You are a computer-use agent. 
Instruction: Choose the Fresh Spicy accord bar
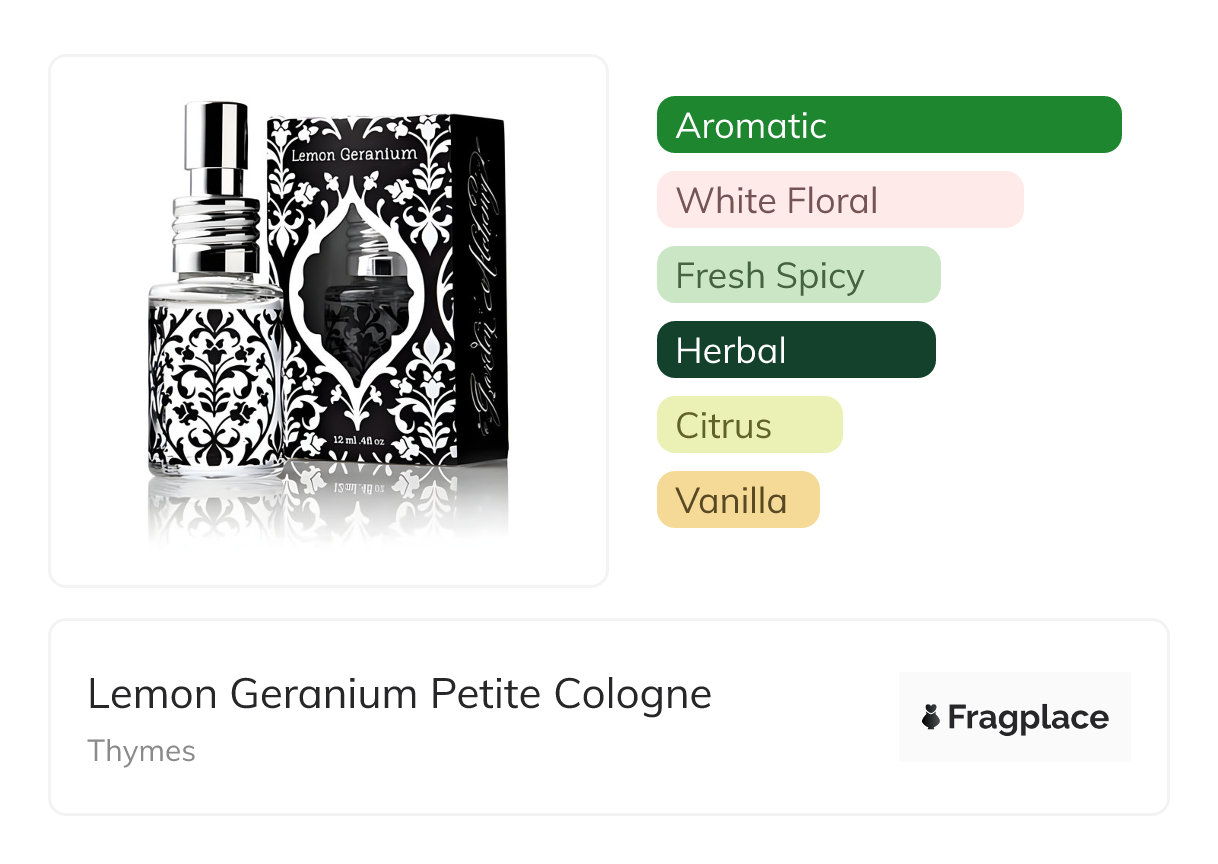(x=799, y=275)
